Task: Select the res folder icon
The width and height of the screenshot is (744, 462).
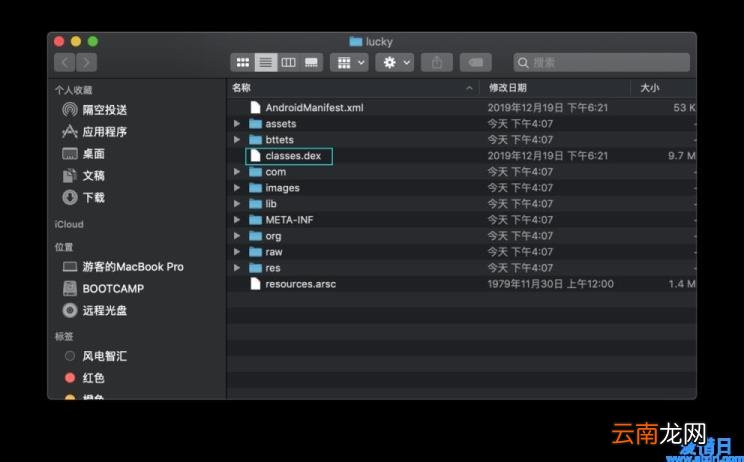Action: 255,268
